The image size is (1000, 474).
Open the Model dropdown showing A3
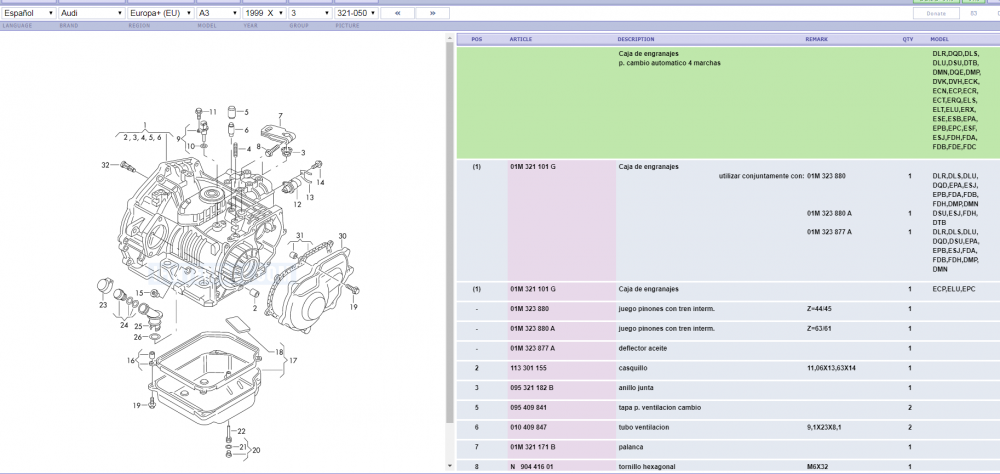click(x=218, y=13)
